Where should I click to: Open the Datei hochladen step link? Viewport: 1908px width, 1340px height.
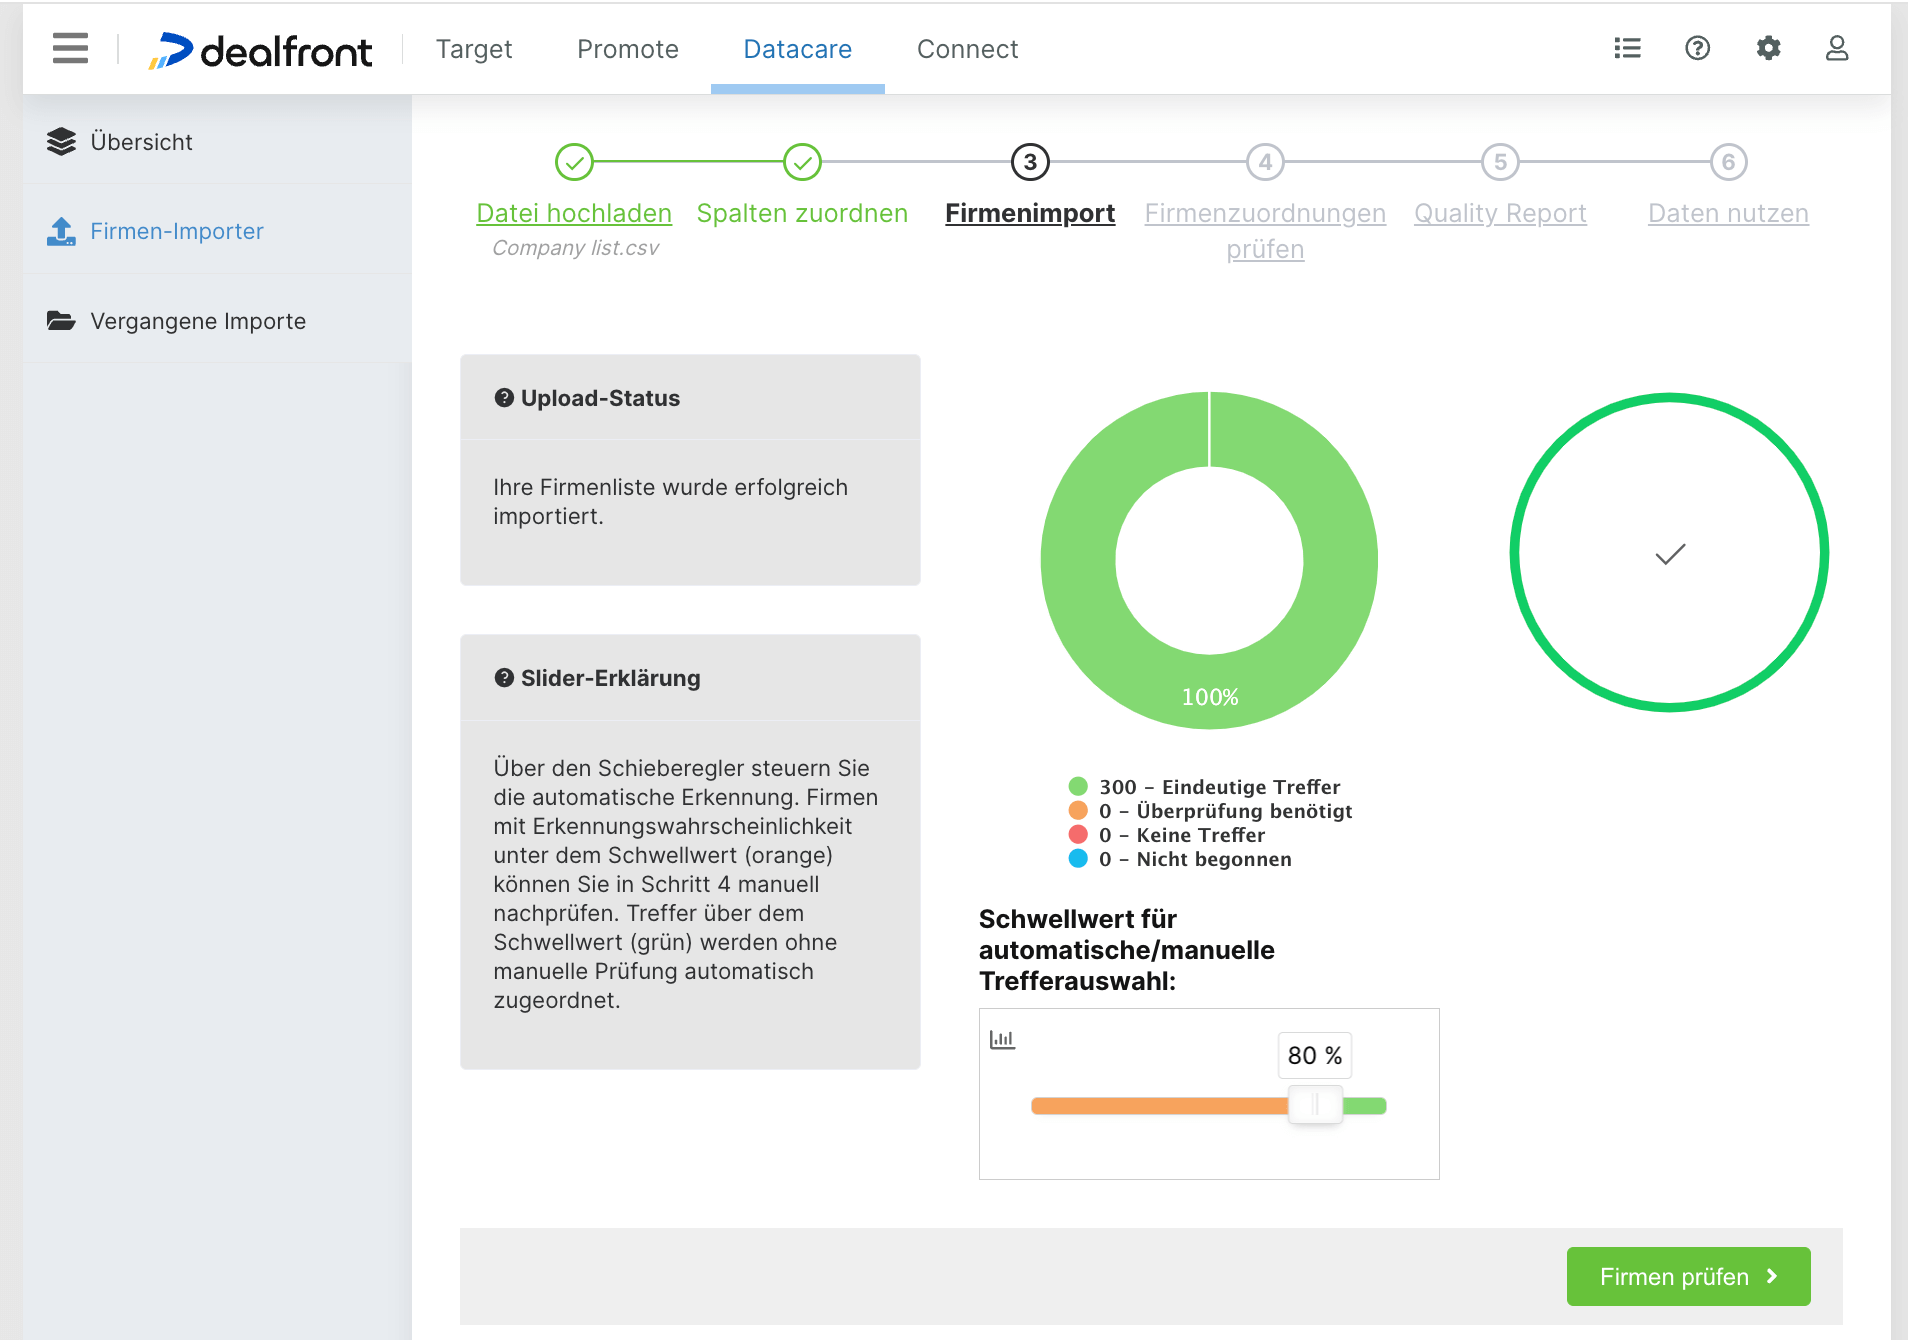pos(573,213)
